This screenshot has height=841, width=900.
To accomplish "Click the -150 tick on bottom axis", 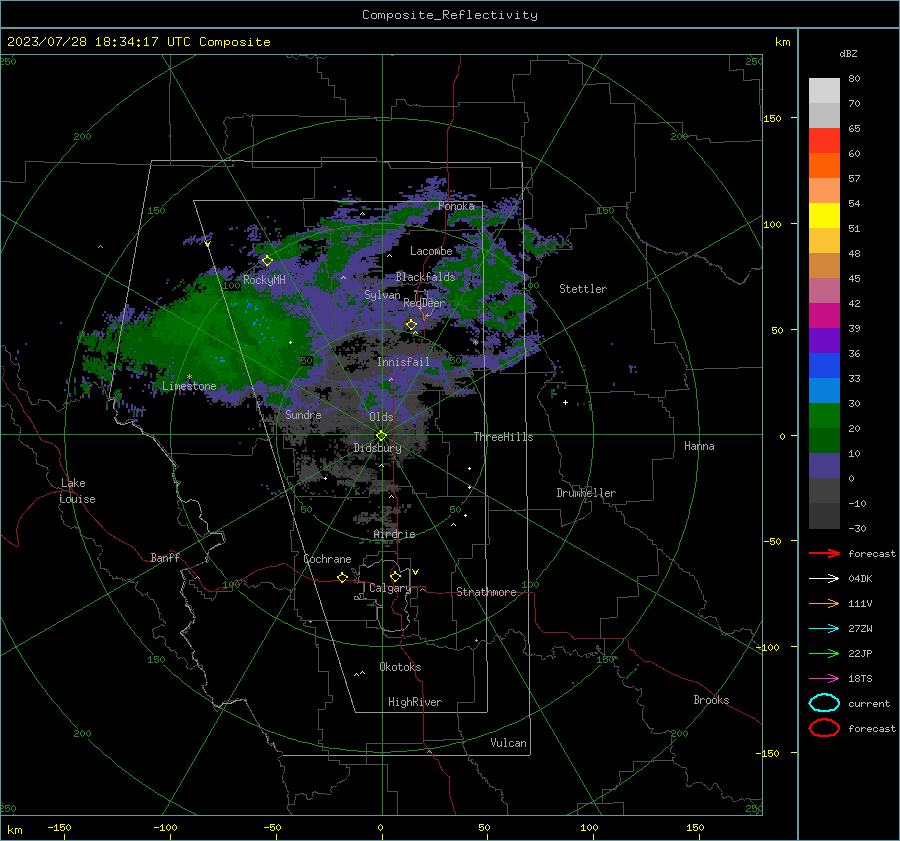I will pyautogui.click(x=59, y=827).
